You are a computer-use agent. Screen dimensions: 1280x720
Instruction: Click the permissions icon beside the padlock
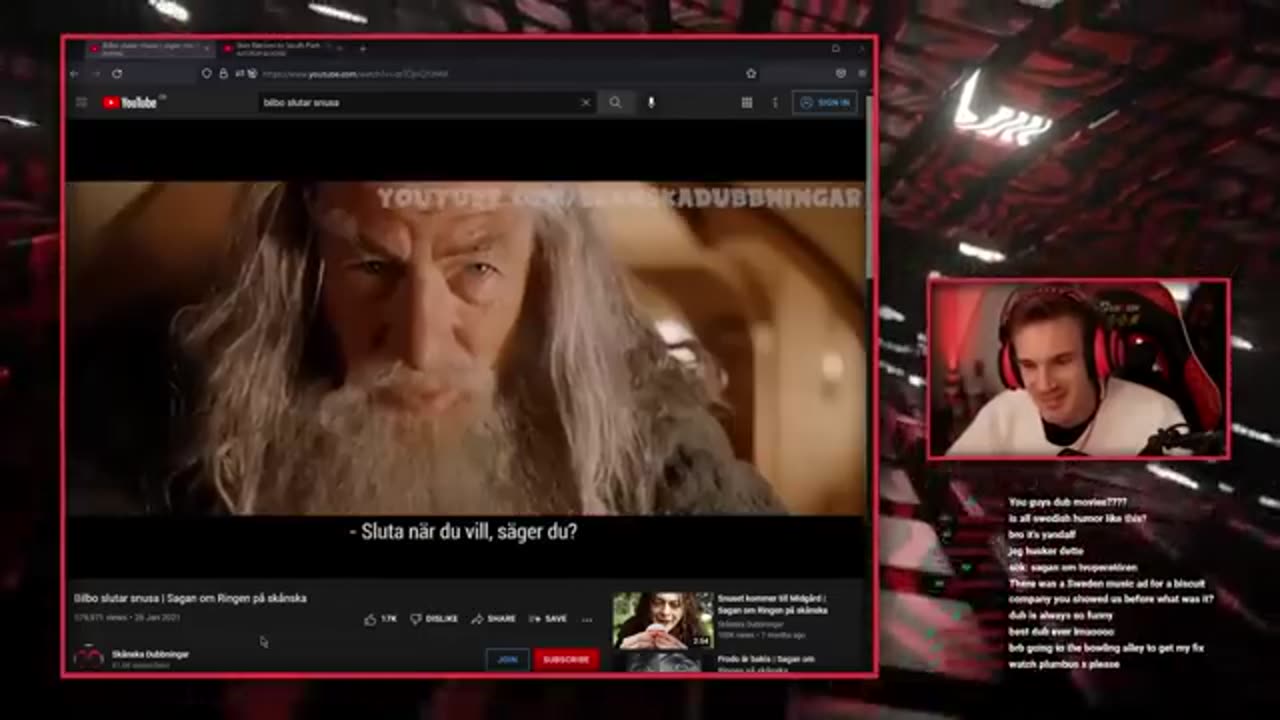tap(240, 73)
